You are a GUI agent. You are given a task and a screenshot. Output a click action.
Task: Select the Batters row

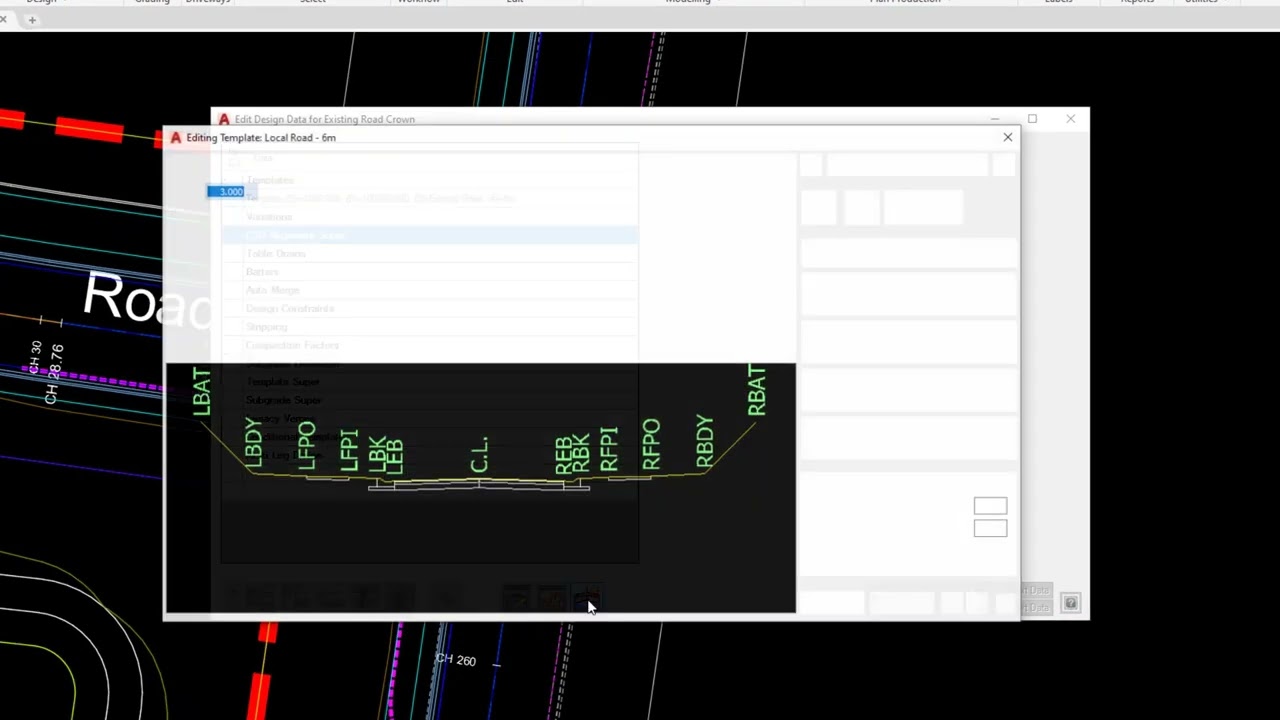(430, 272)
